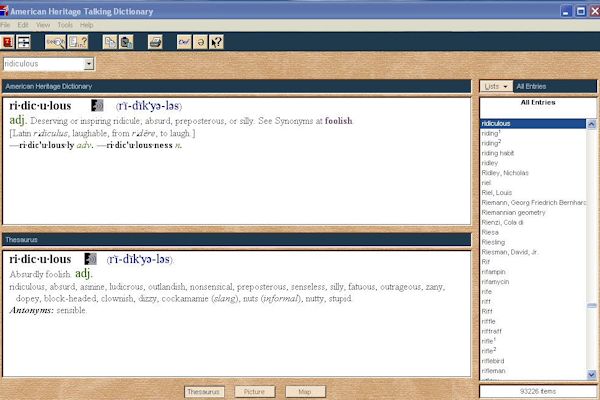Screen dimensions: 600x400
Task: Open the View menu
Action: point(43,25)
